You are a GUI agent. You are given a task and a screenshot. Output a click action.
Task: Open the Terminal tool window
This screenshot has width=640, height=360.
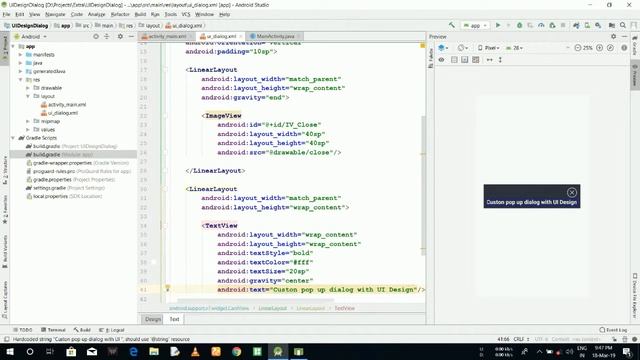pyautogui.click(x=53, y=330)
